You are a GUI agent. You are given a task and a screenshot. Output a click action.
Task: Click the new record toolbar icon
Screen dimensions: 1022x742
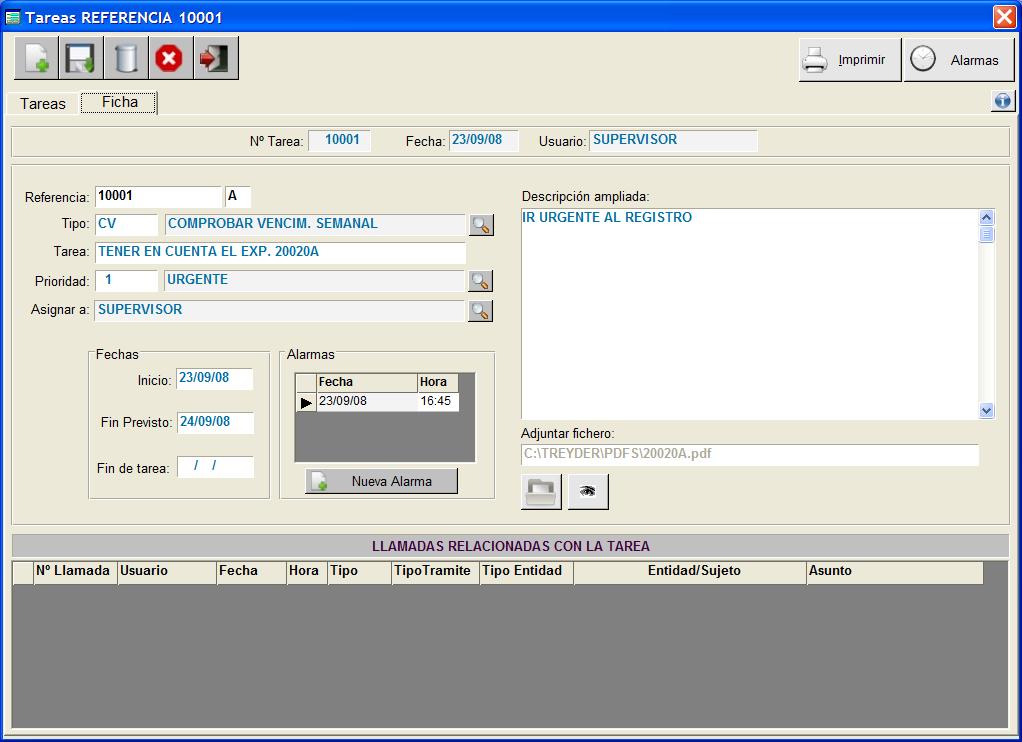click(x=36, y=58)
